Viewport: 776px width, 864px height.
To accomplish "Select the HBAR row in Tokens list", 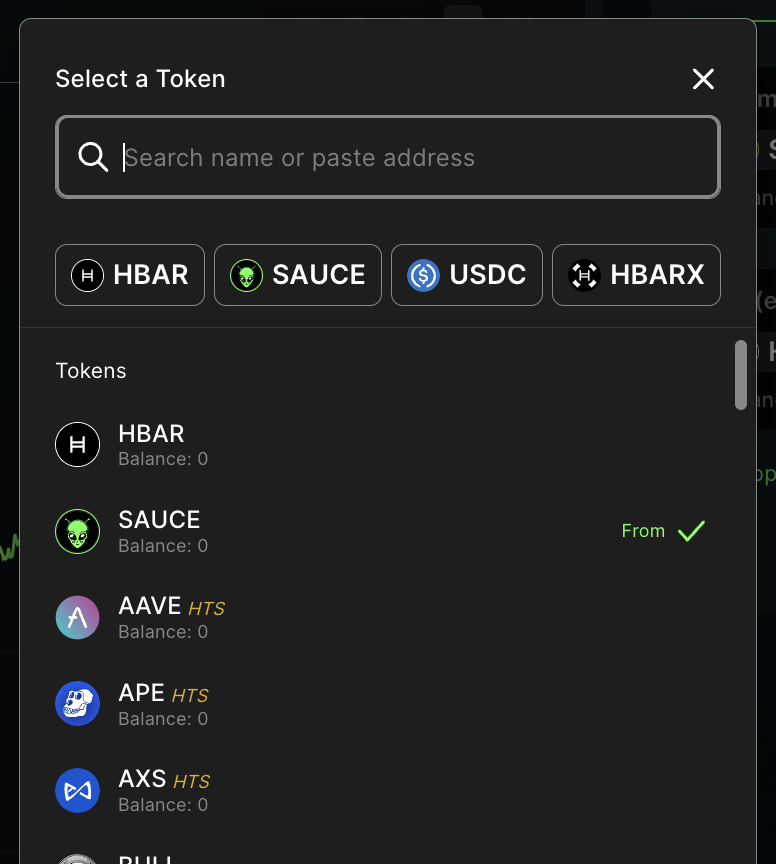I will pos(380,445).
